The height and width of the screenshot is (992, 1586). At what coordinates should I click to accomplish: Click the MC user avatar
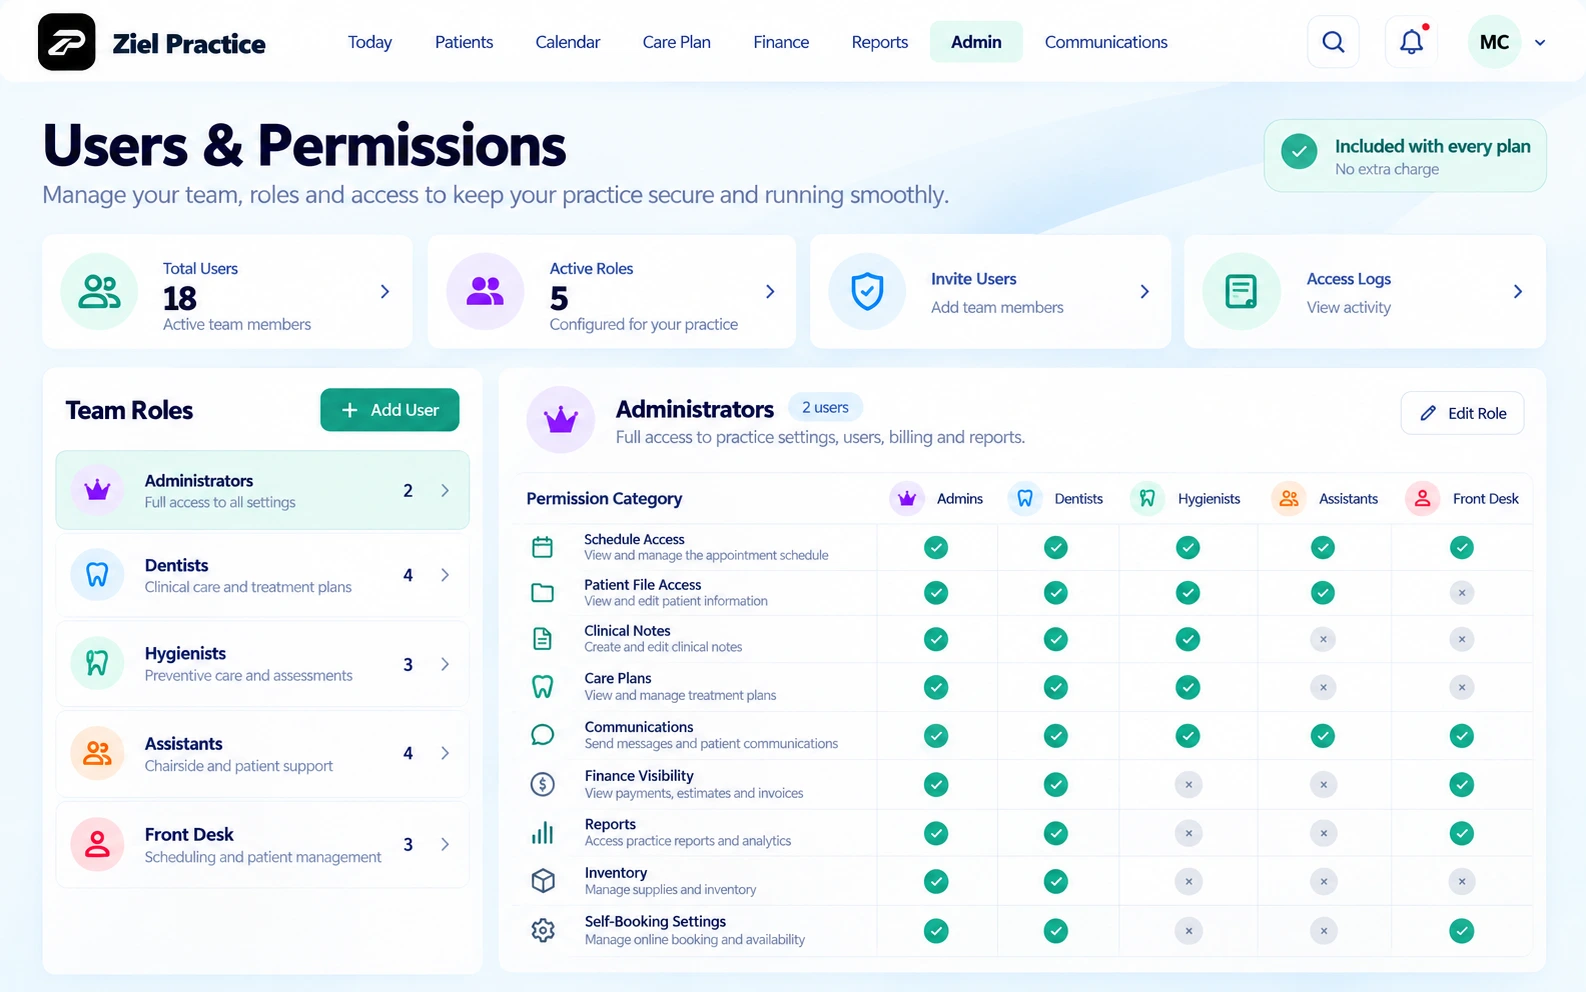pos(1494,42)
